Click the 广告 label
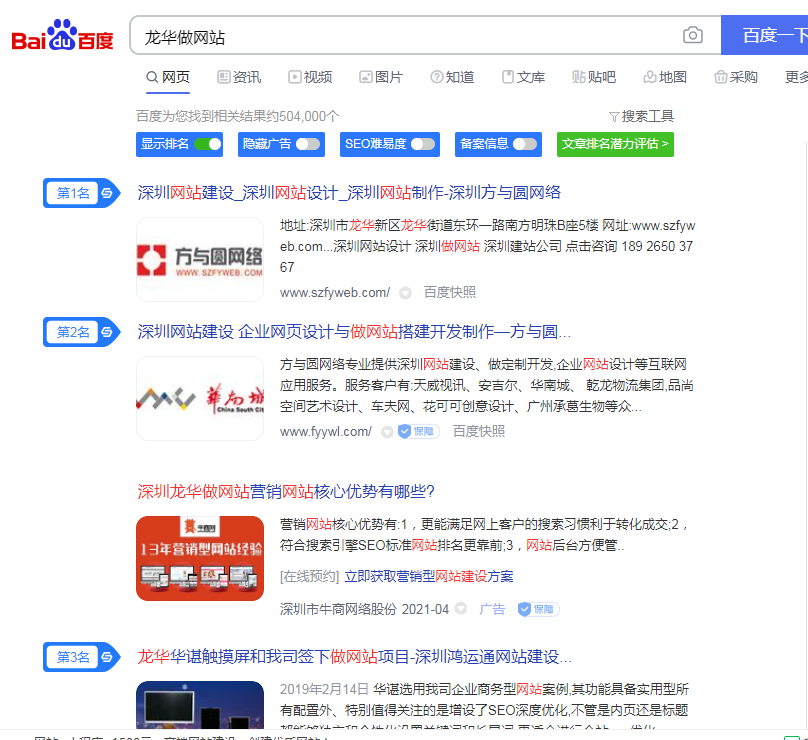This screenshot has height=740, width=808. coord(492,609)
